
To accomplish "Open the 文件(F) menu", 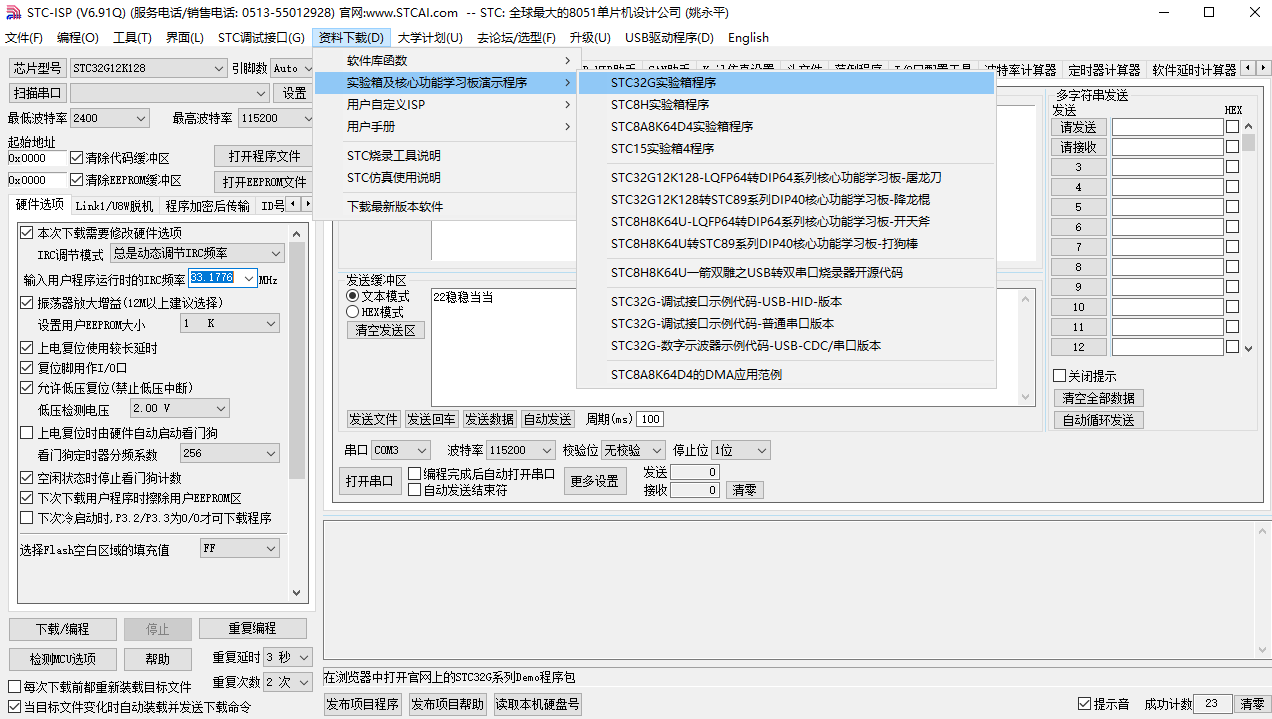I will (24, 38).
